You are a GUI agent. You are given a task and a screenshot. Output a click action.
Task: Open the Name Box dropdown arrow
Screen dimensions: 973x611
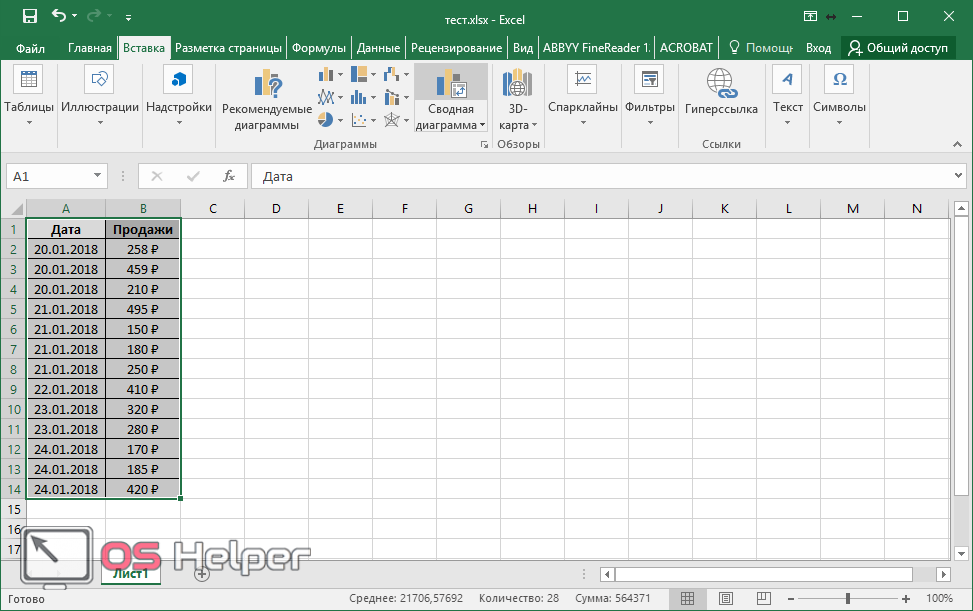[97, 176]
